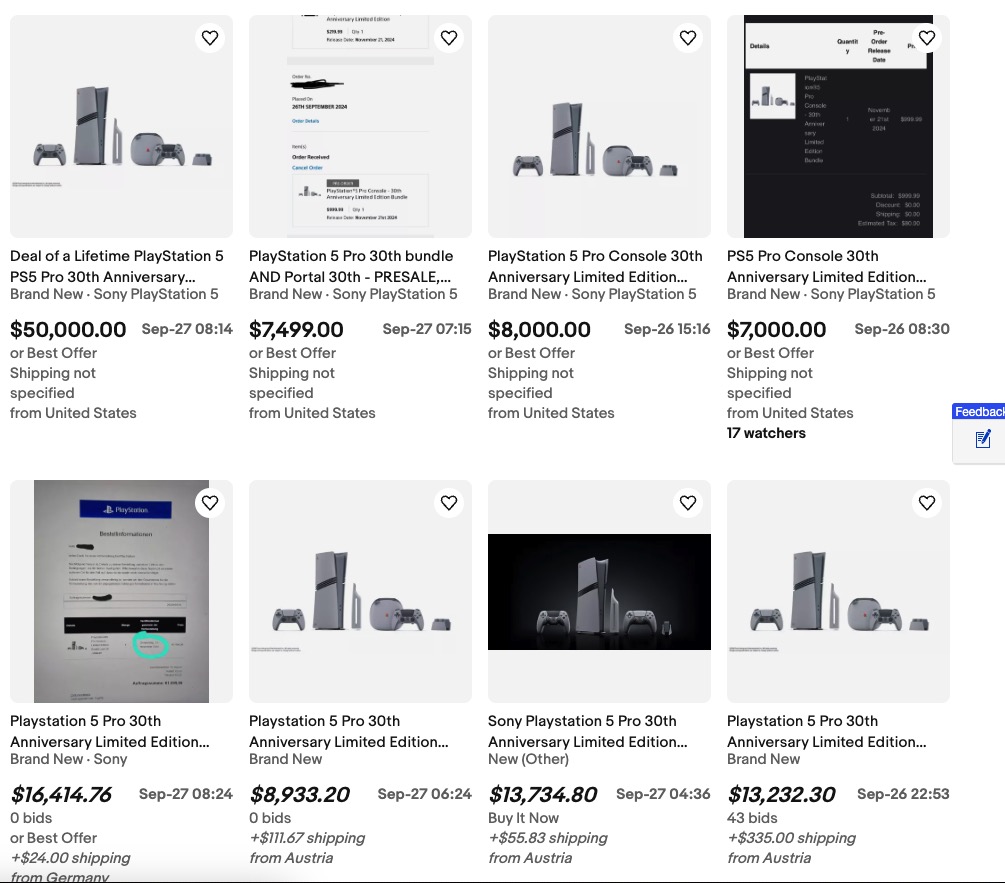
Task: Open the Sony Playstation 5 Pro 30th listing title
Action: click(x=588, y=731)
